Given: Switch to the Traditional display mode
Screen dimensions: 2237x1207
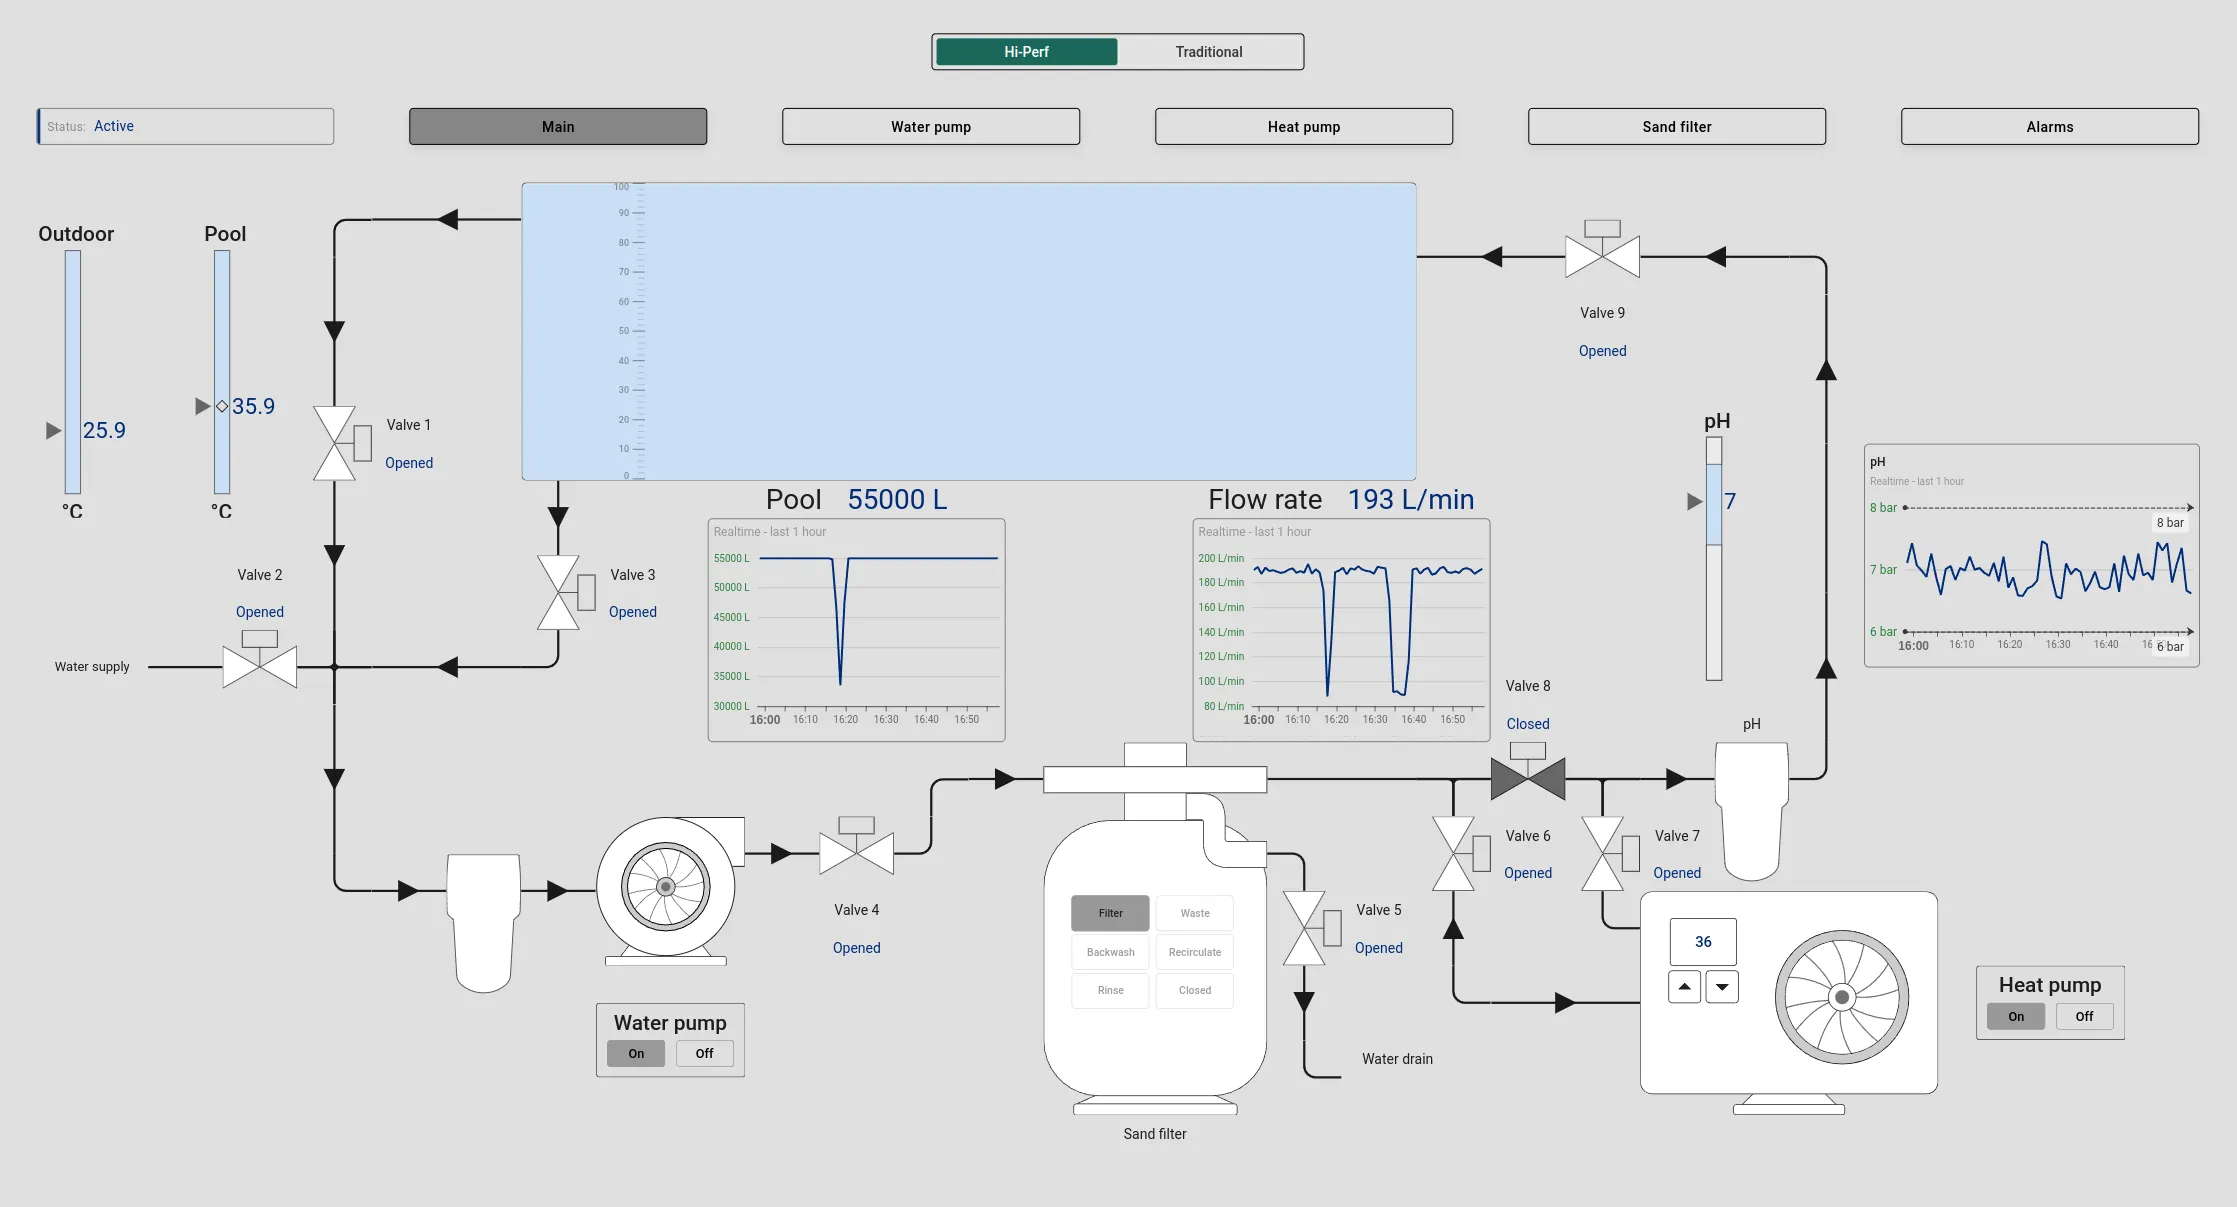Looking at the screenshot, I should (1208, 52).
